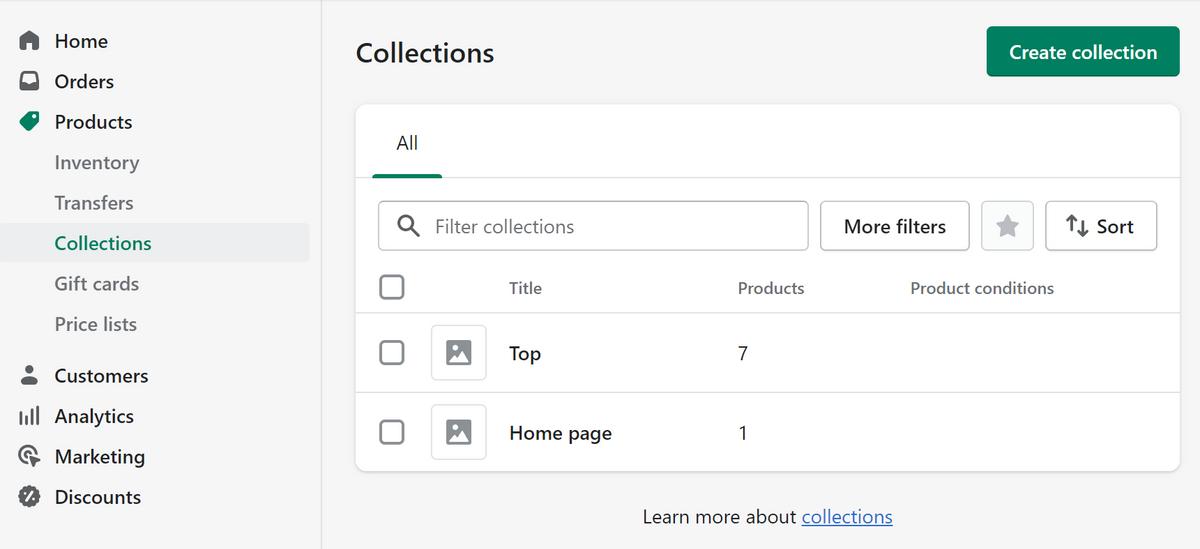Click product count 1 for Home page
The width and height of the screenshot is (1200, 549).
[743, 433]
